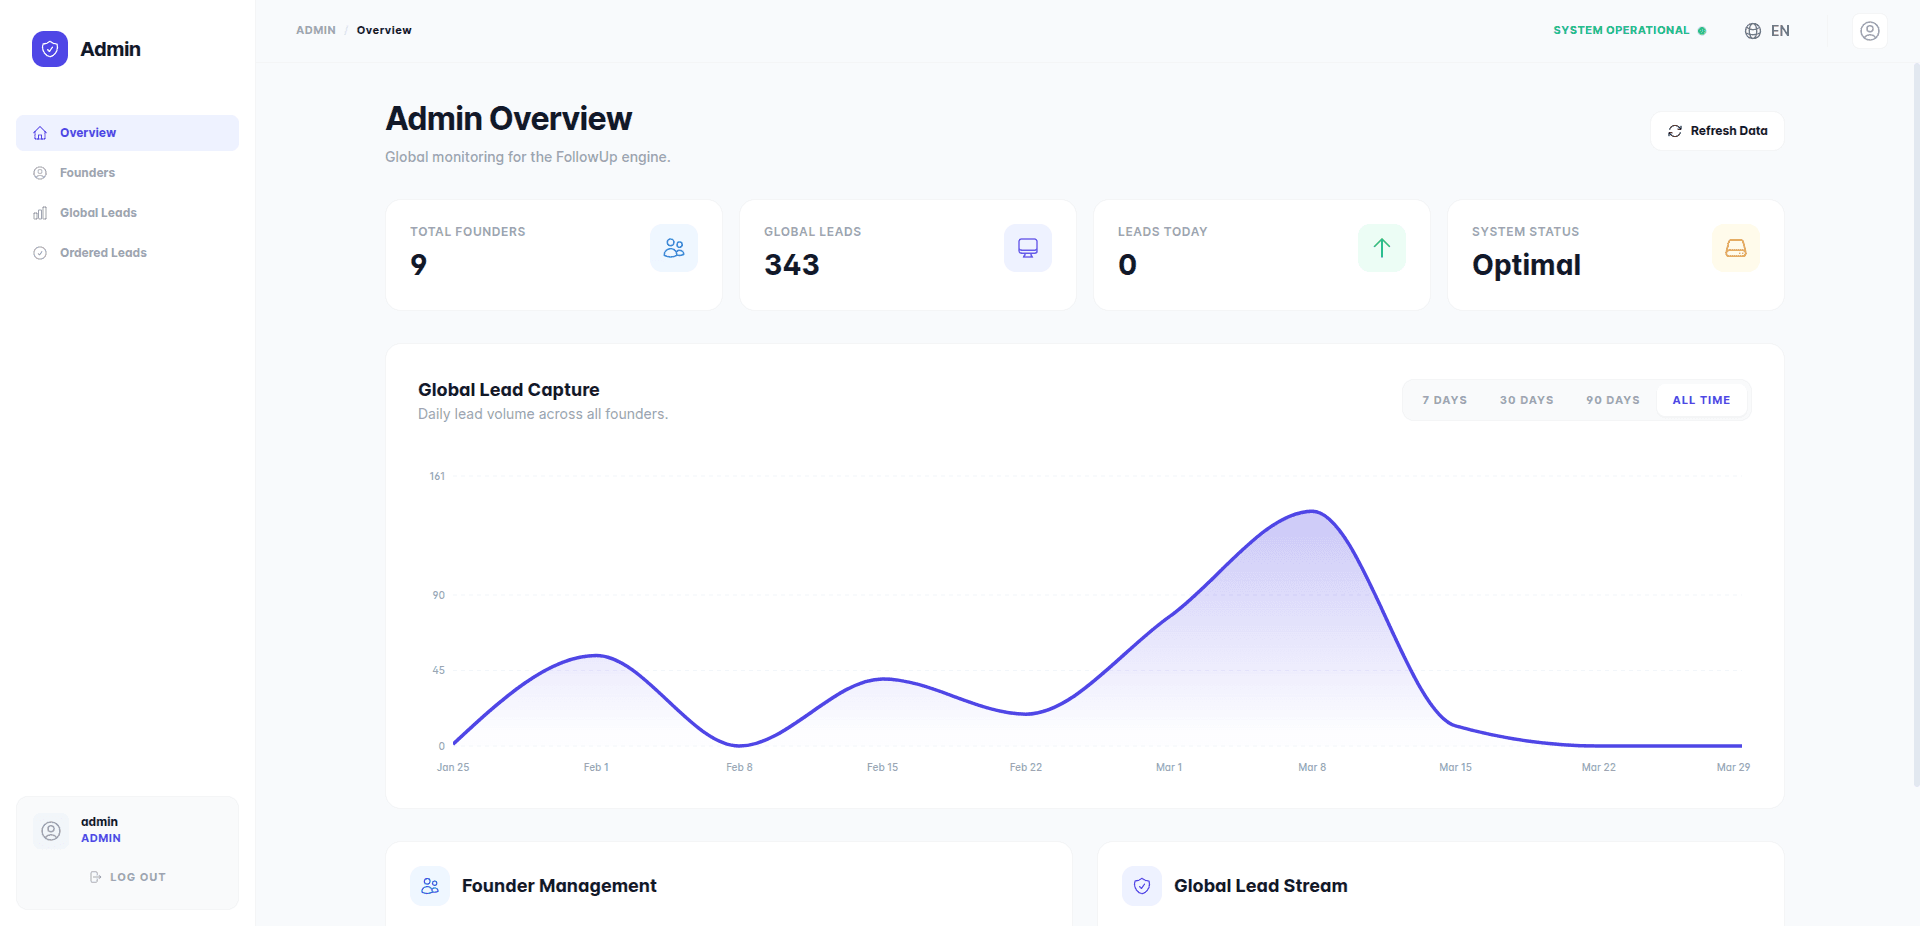
Task: Click the Founder Management users icon
Action: click(x=430, y=886)
